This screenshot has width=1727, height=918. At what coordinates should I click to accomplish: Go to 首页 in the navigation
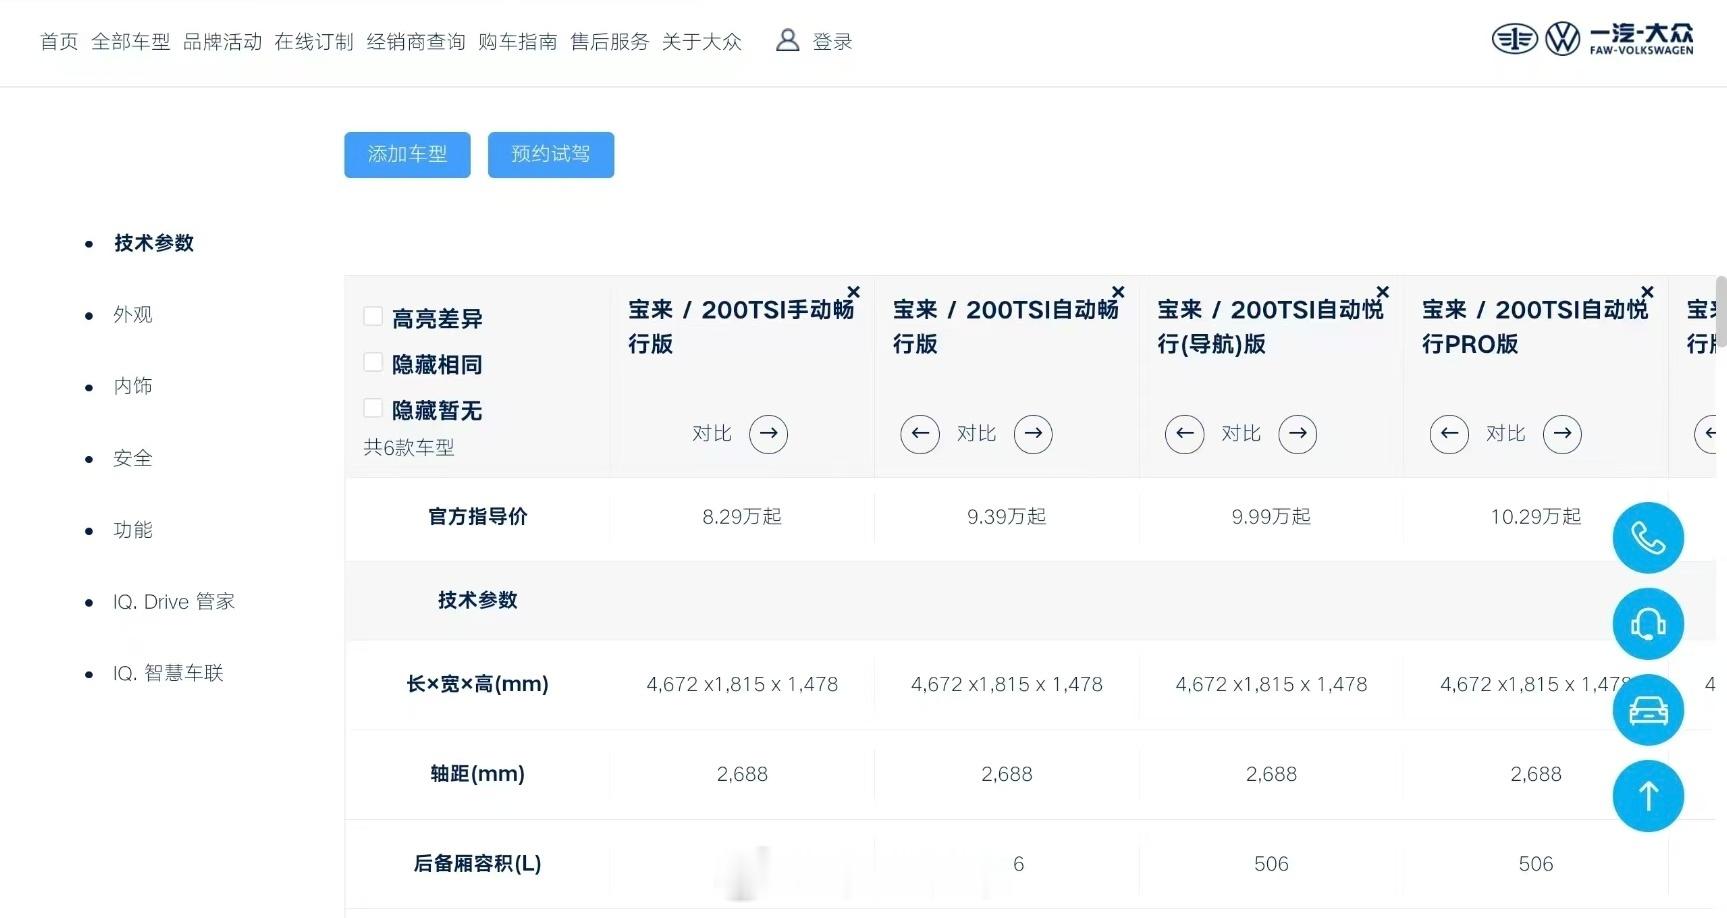tap(59, 42)
